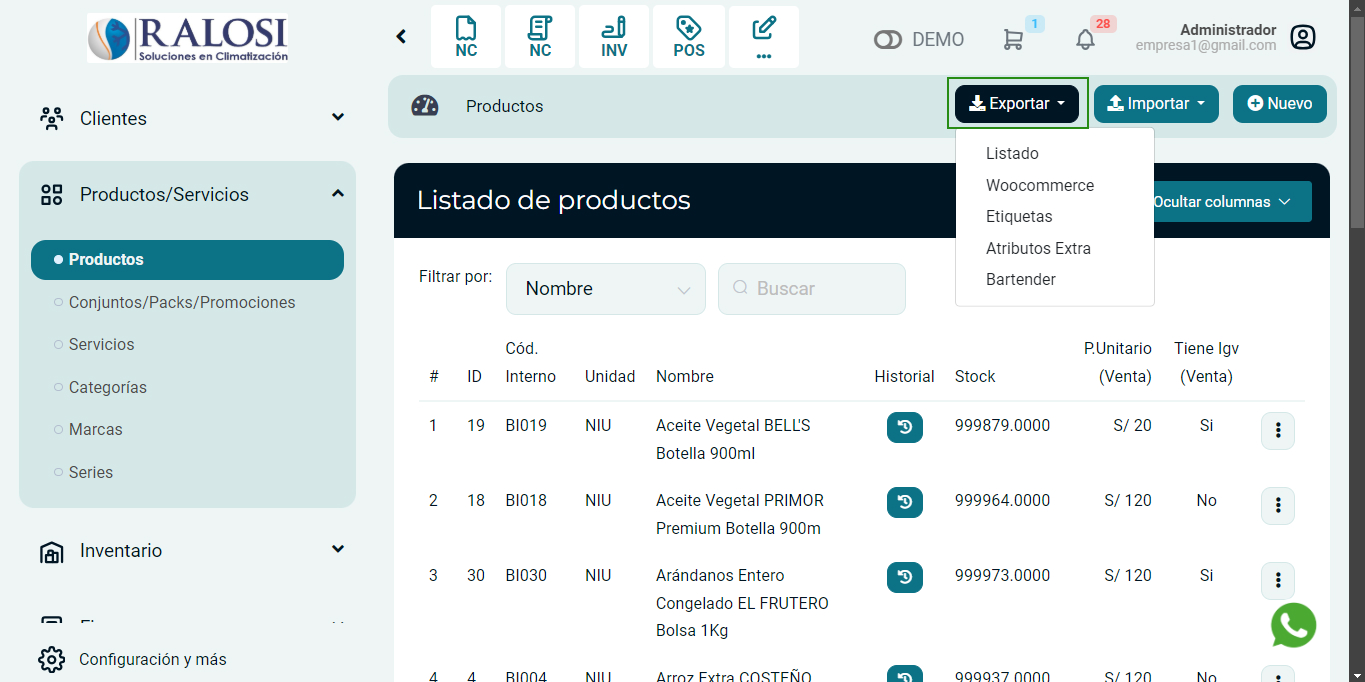Click the Administrador user profile icon
This screenshot has height=682, width=1365.
pos(1302,37)
